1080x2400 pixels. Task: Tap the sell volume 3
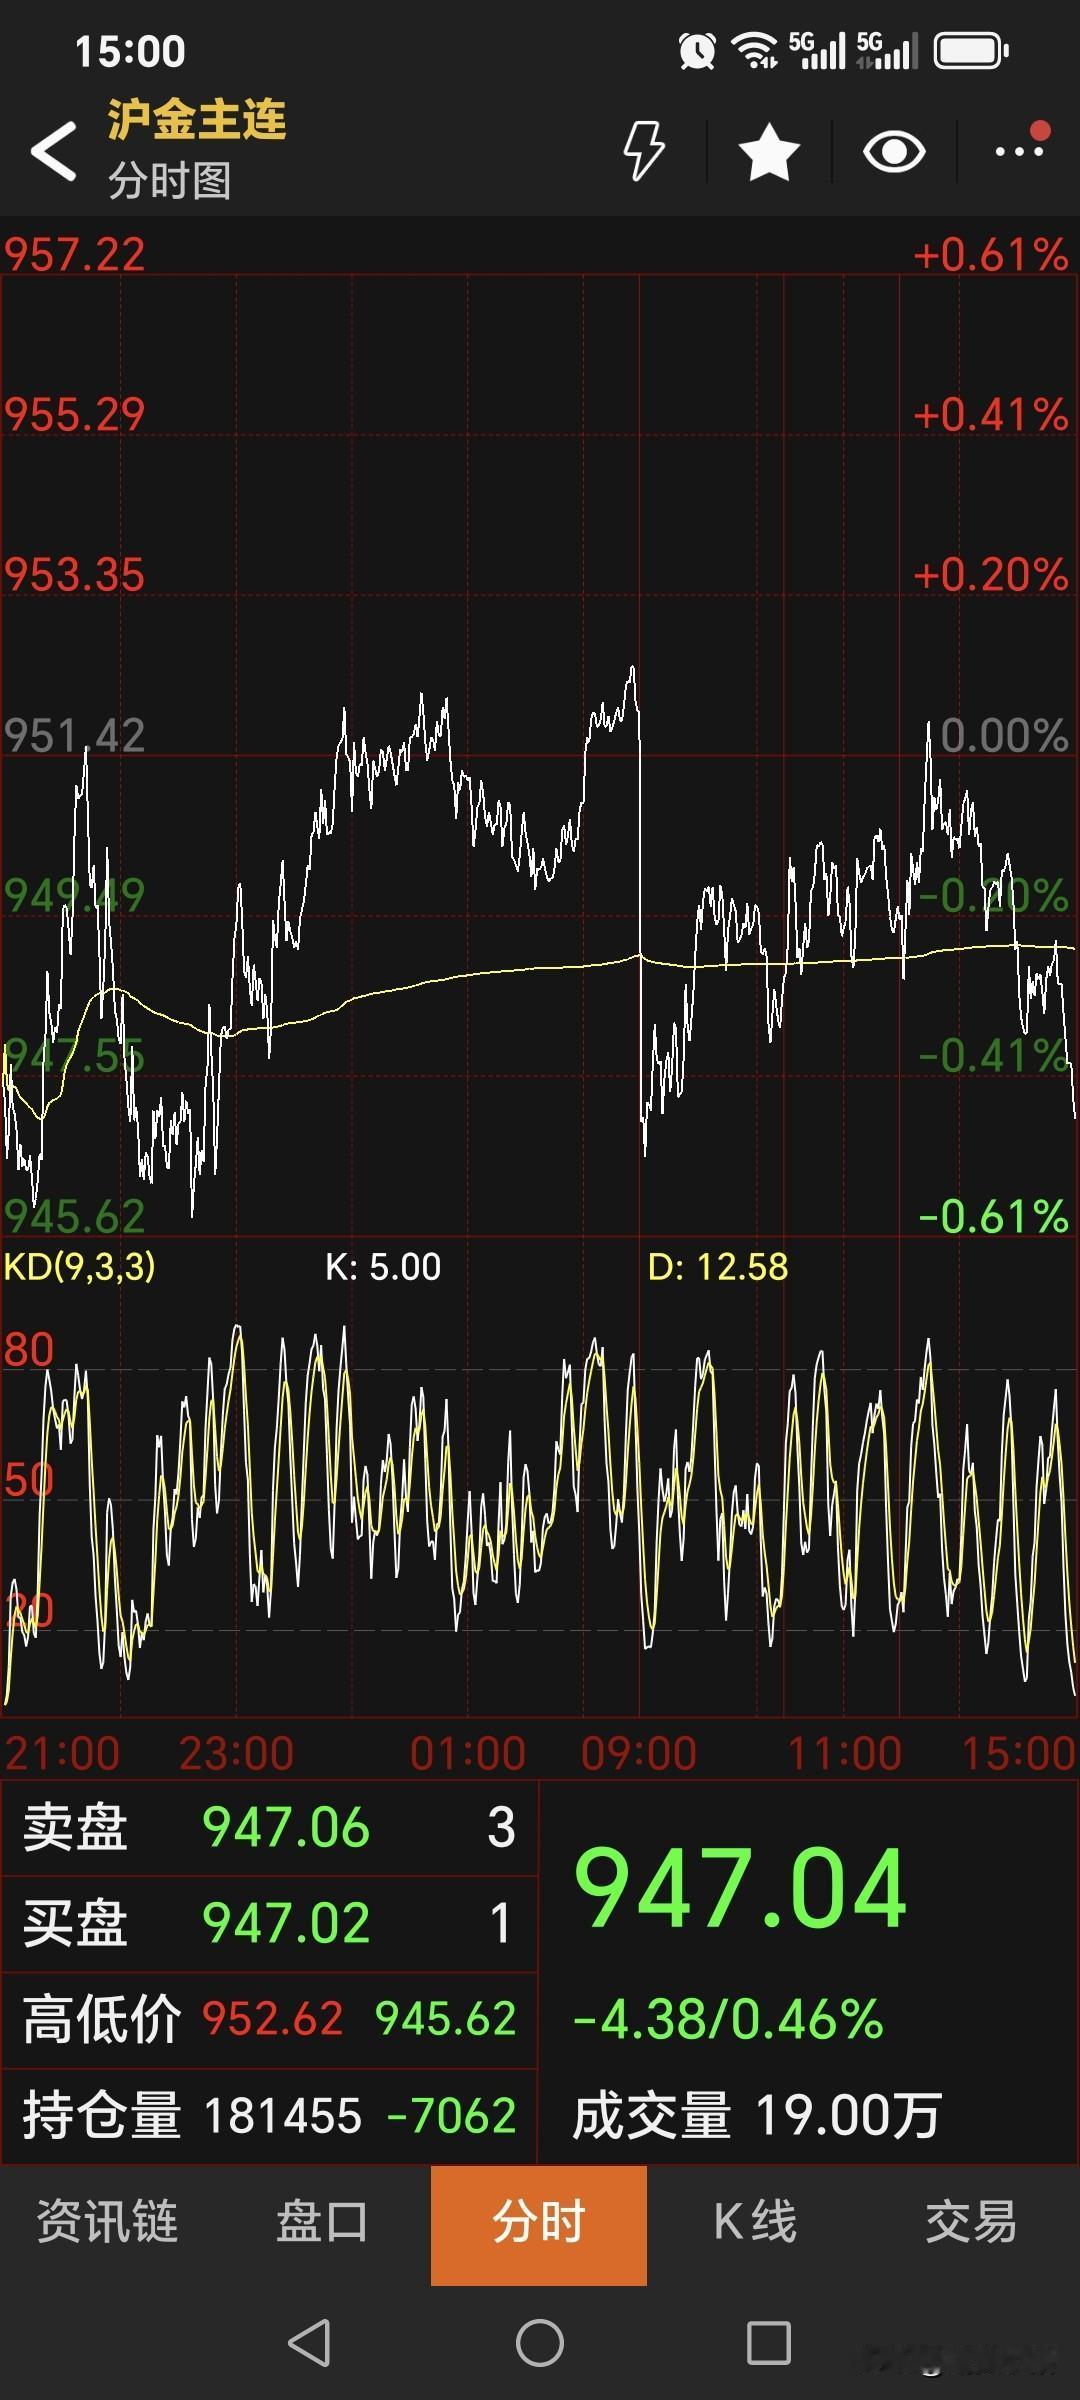click(x=501, y=1827)
